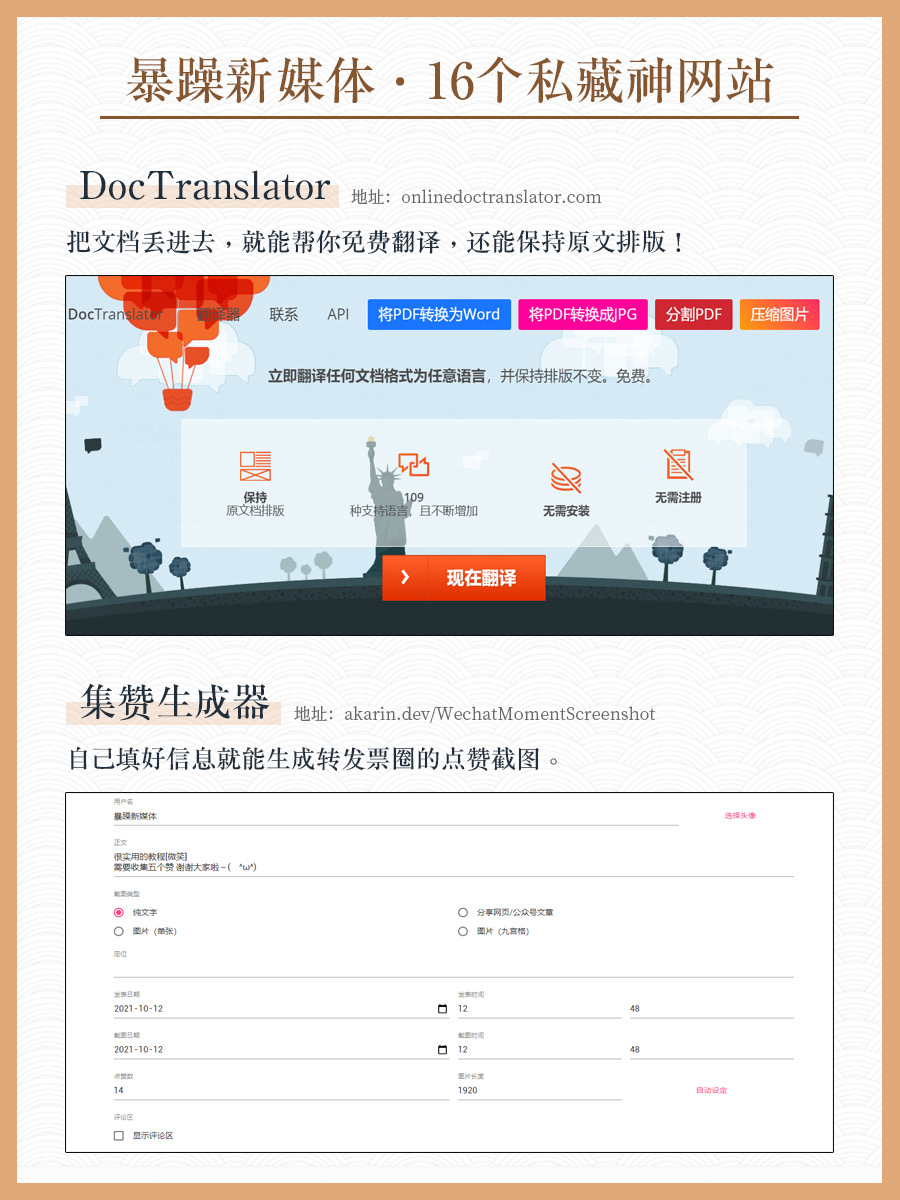Click the 点赞数 field showing 14

[x=281, y=1090]
